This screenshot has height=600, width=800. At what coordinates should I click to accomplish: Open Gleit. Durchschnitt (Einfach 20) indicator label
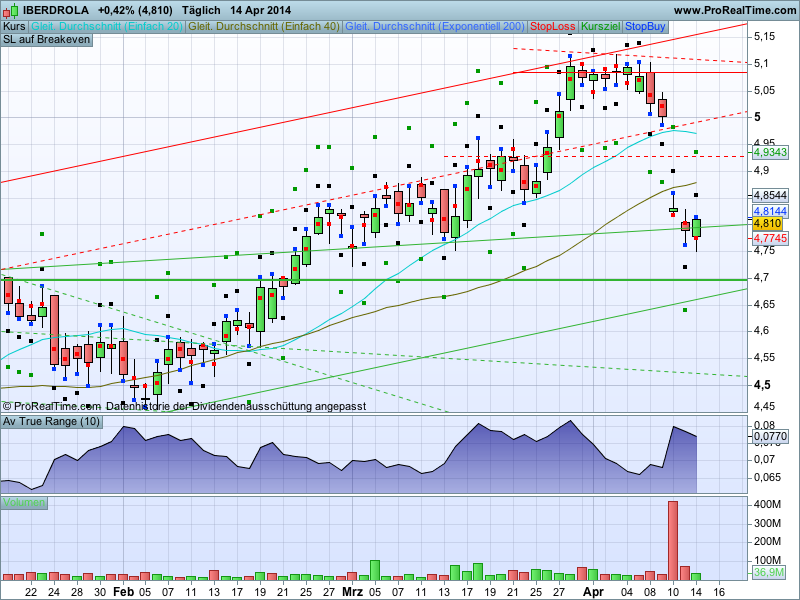coord(107,27)
